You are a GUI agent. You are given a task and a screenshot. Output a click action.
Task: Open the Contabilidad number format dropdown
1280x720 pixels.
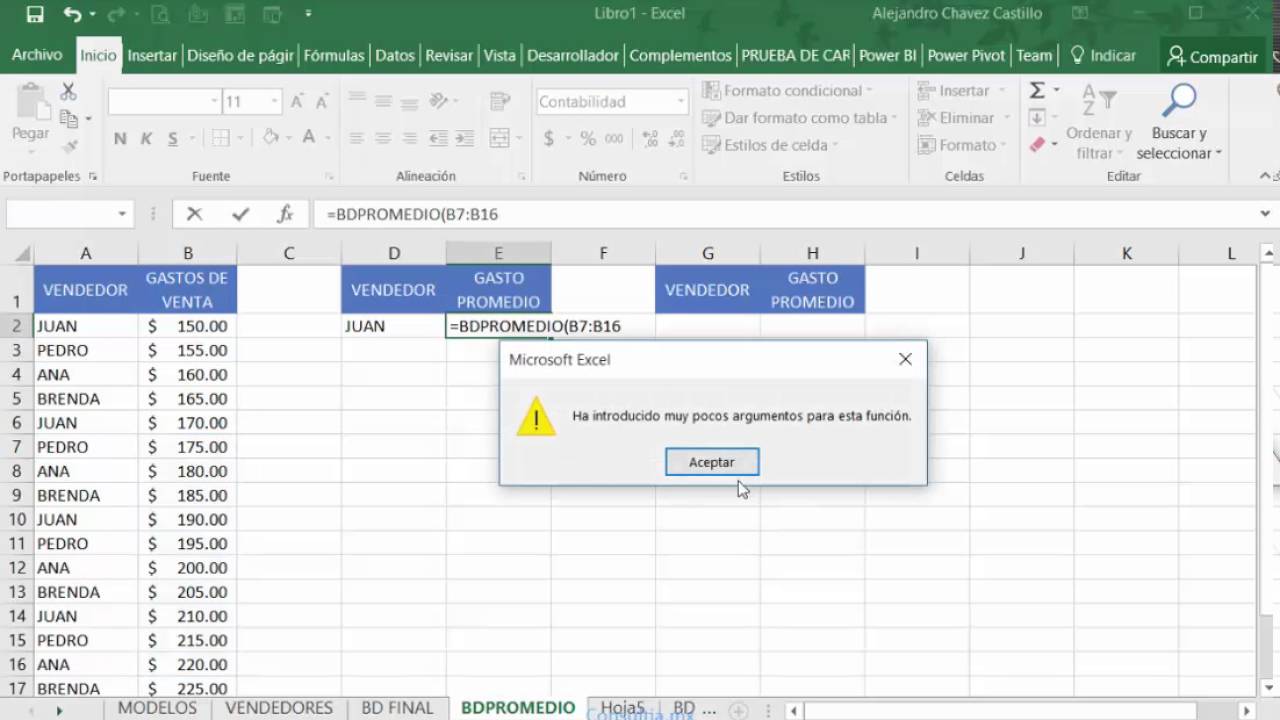point(681,102)
